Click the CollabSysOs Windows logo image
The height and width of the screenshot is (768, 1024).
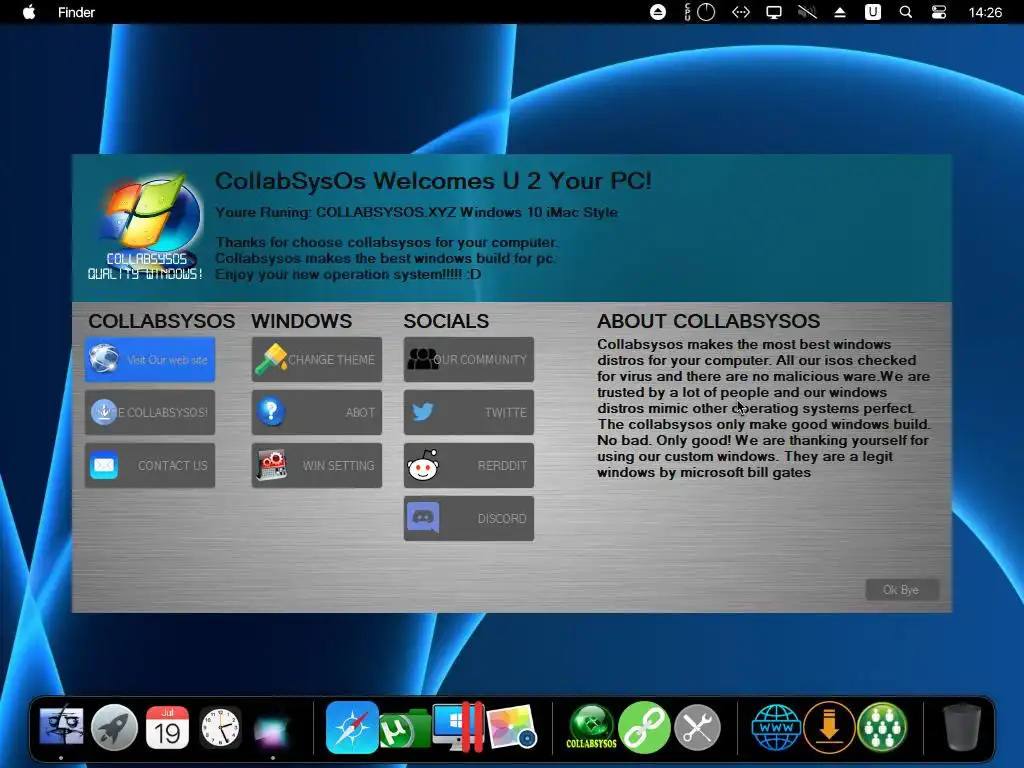[146, 227]
